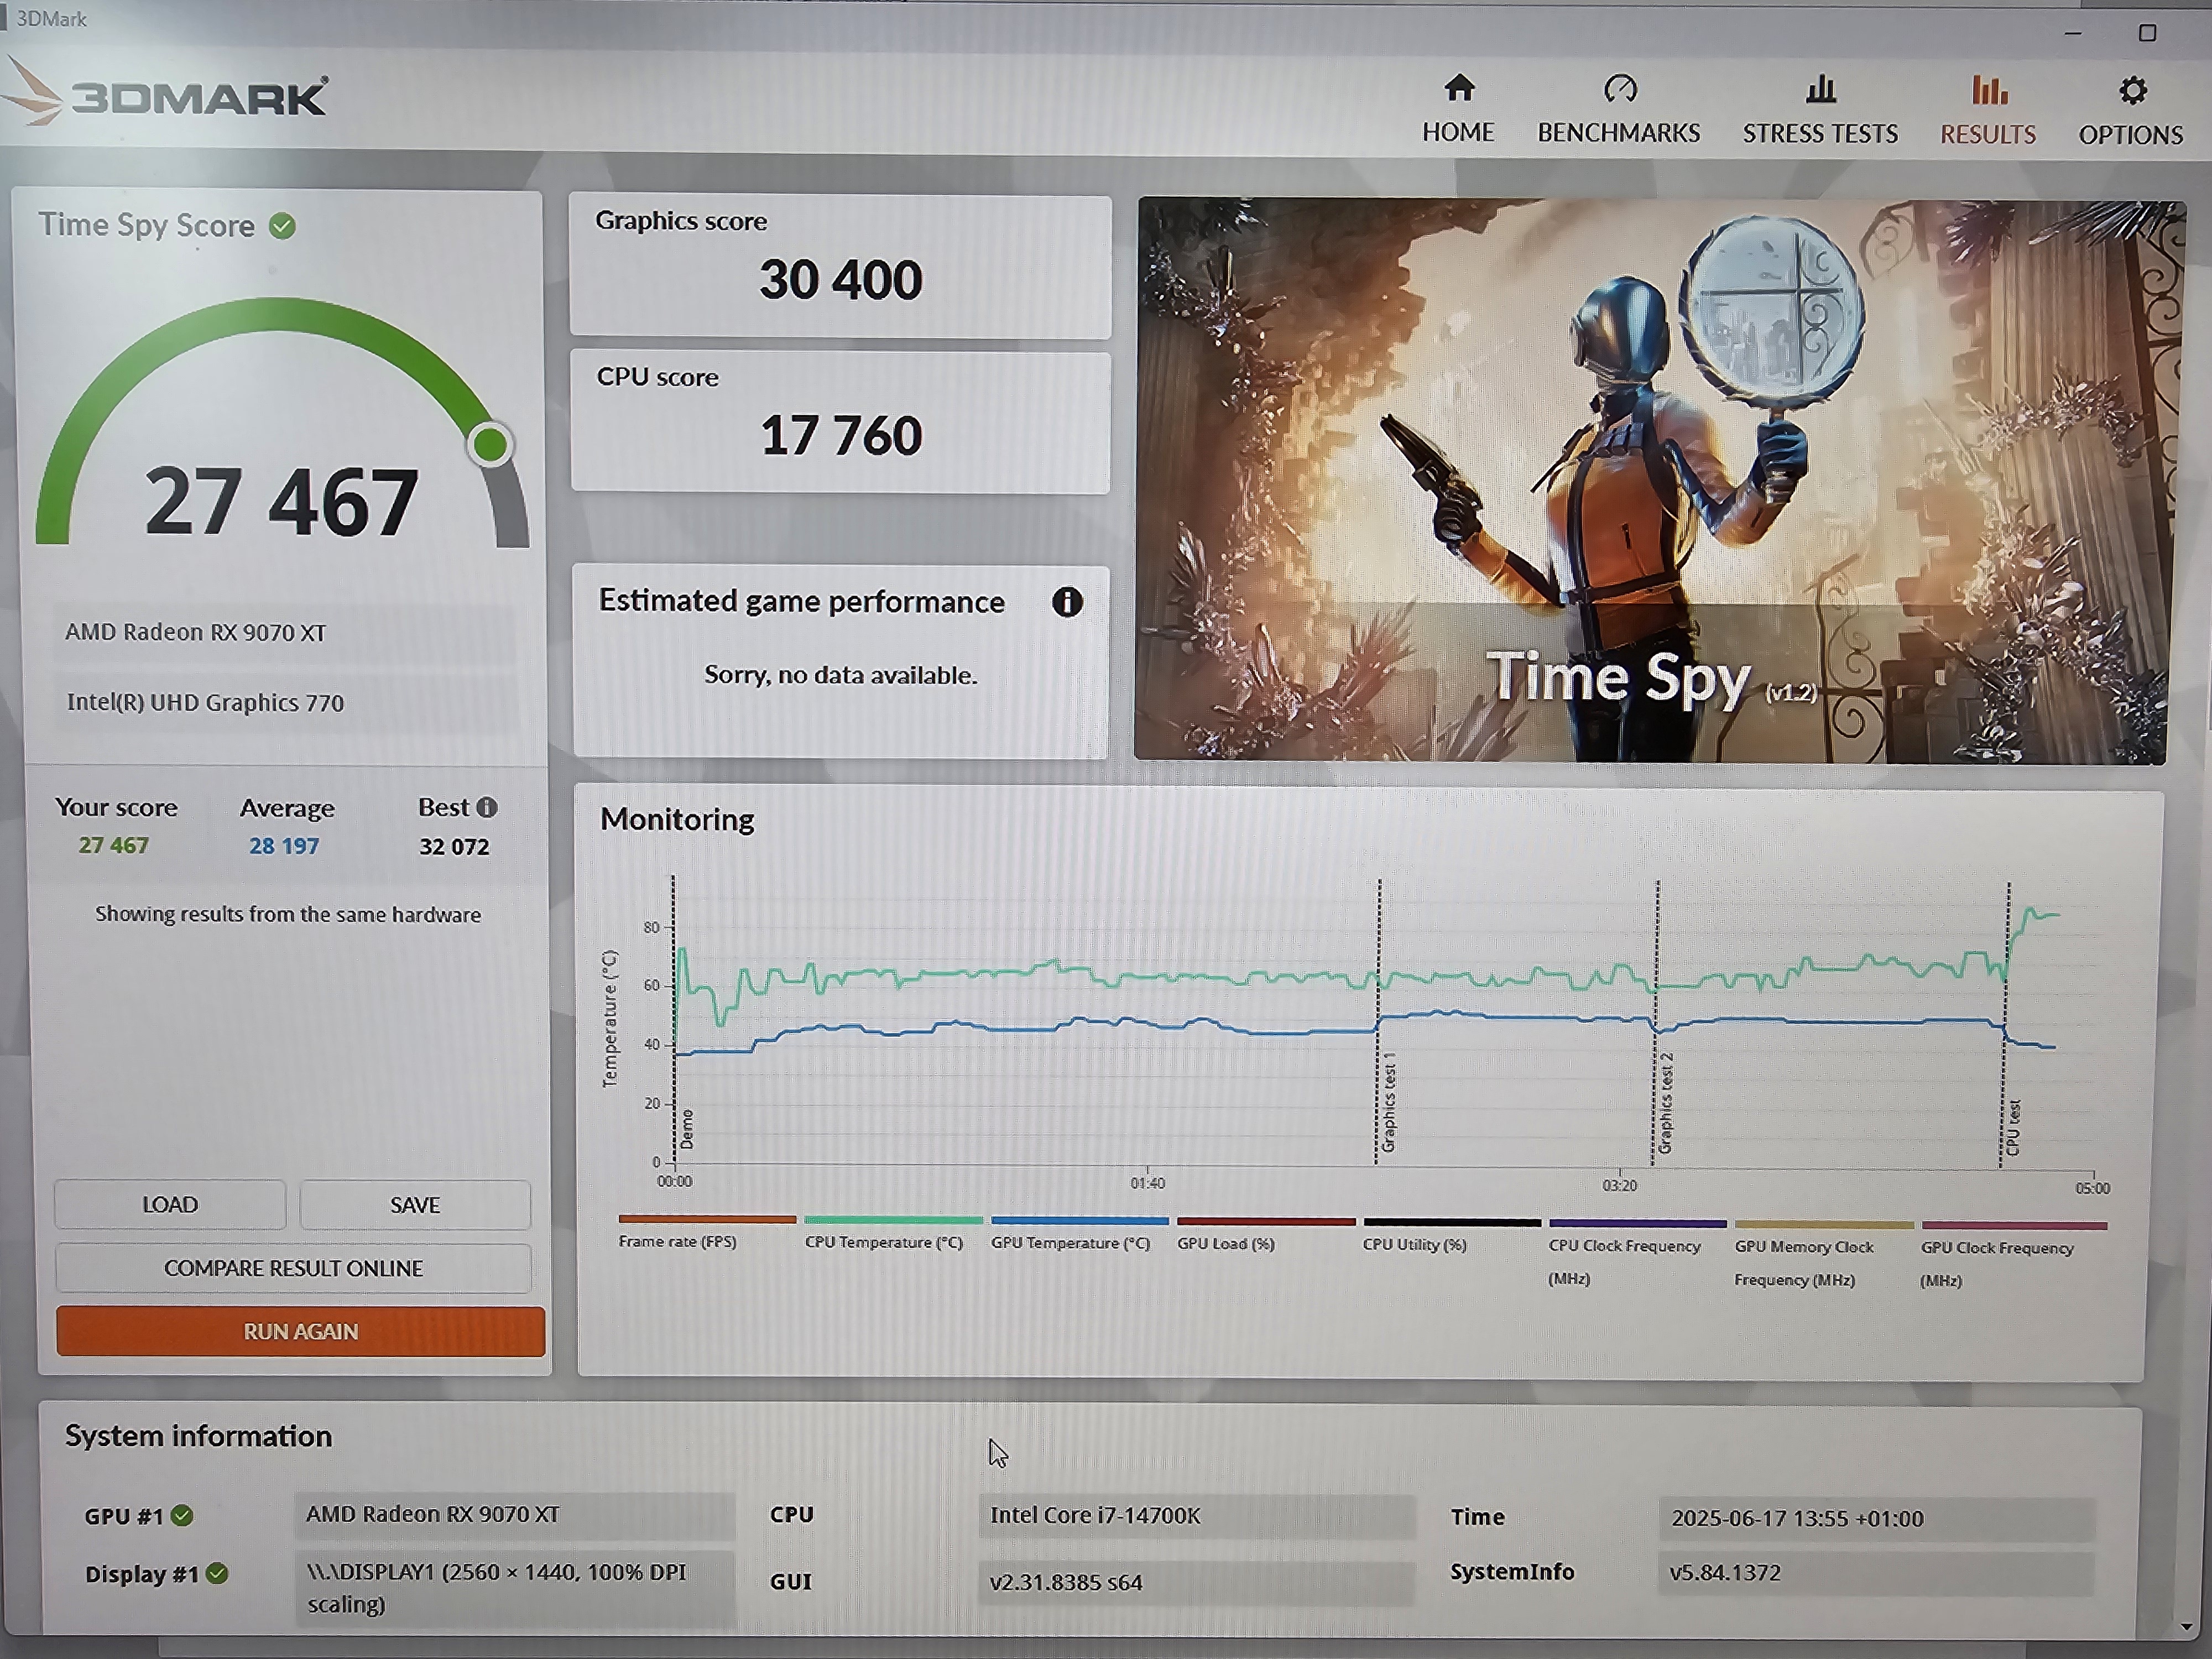Toggle the CPU Temperature legend swatch

(893, 1220)
